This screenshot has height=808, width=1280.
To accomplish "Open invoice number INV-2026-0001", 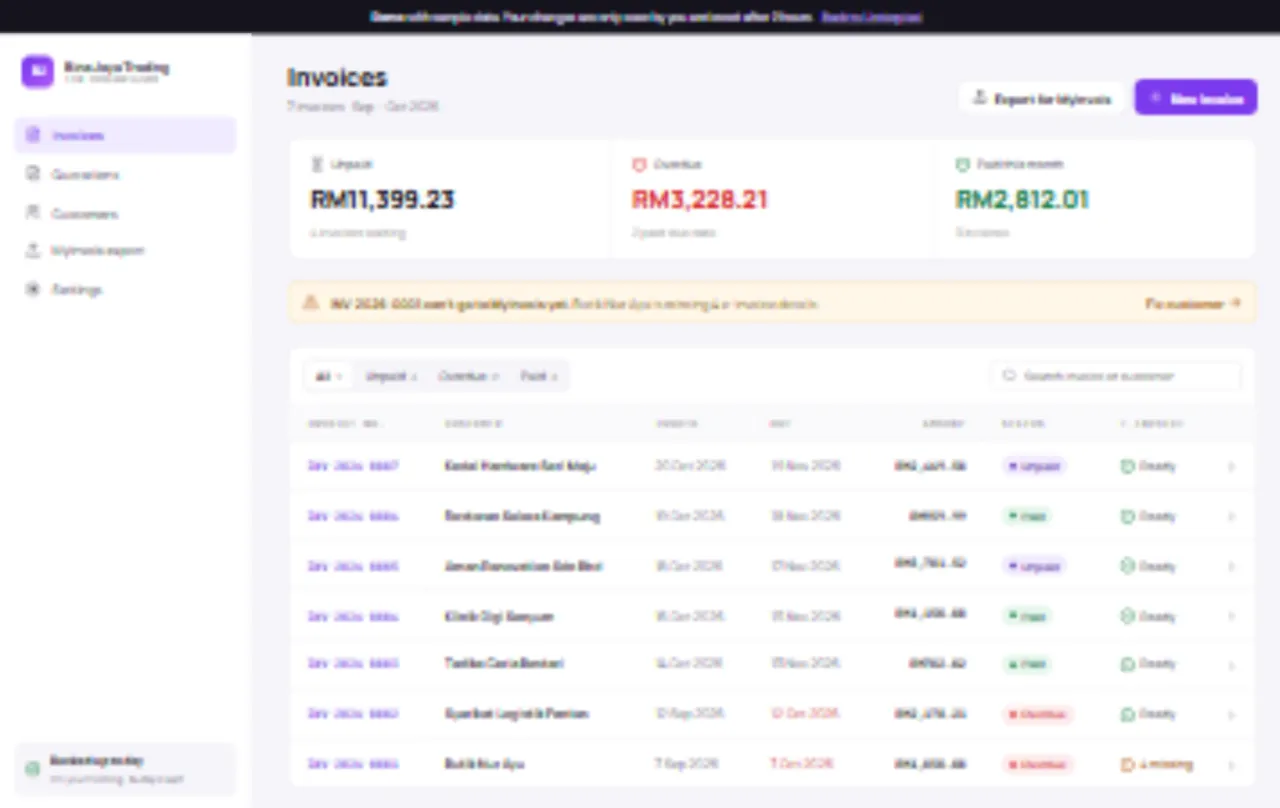I will [353, 764].
